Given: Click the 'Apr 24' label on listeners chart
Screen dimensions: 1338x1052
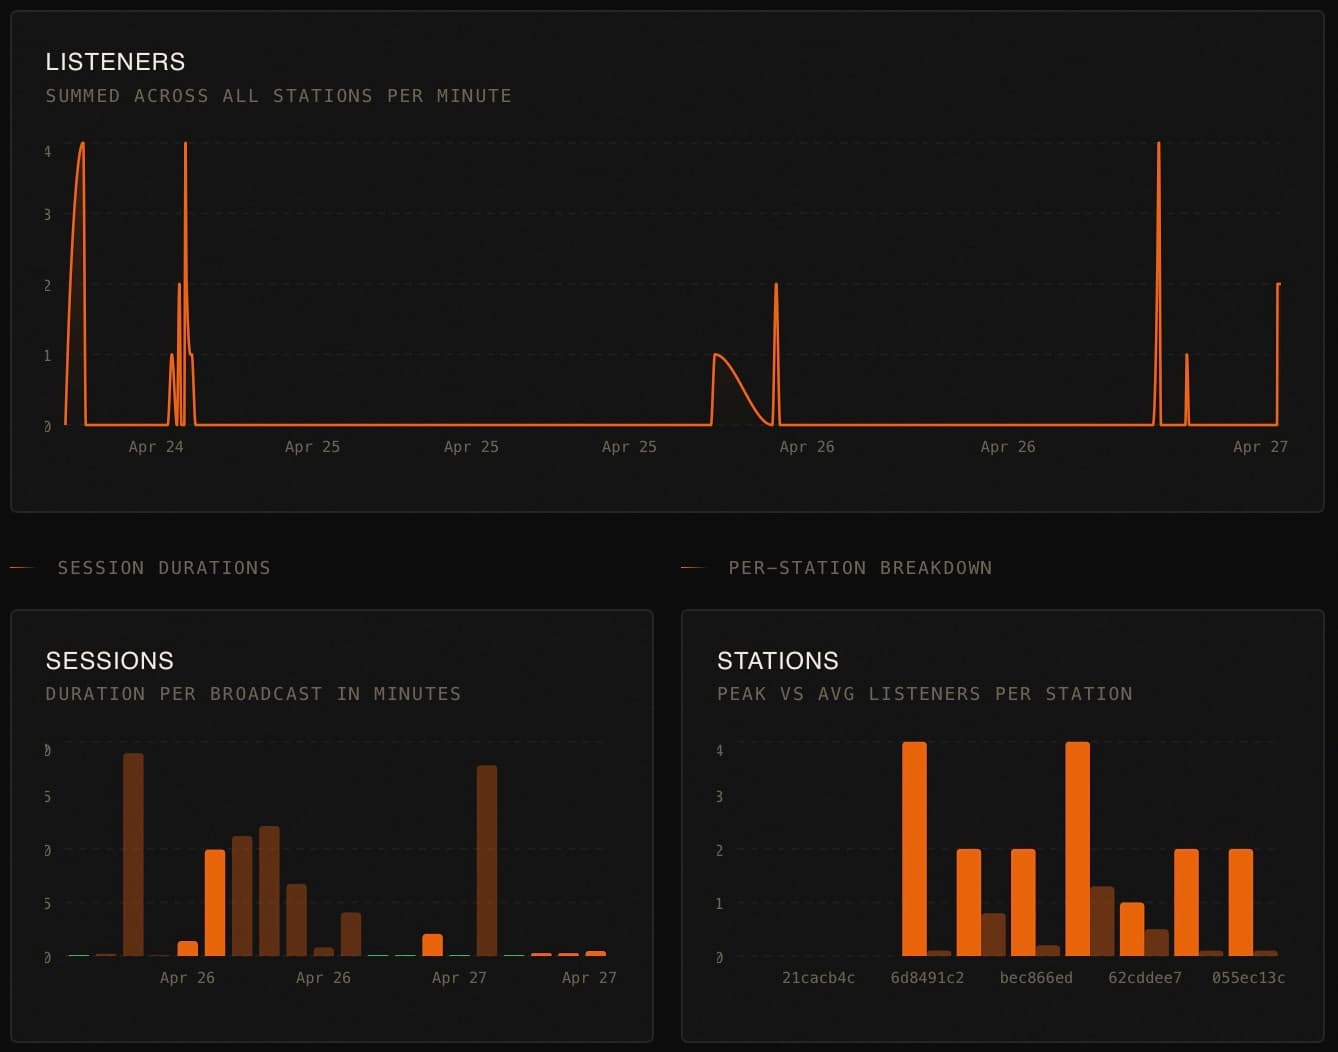Looking at the screenshot, I should pos(156,447).
